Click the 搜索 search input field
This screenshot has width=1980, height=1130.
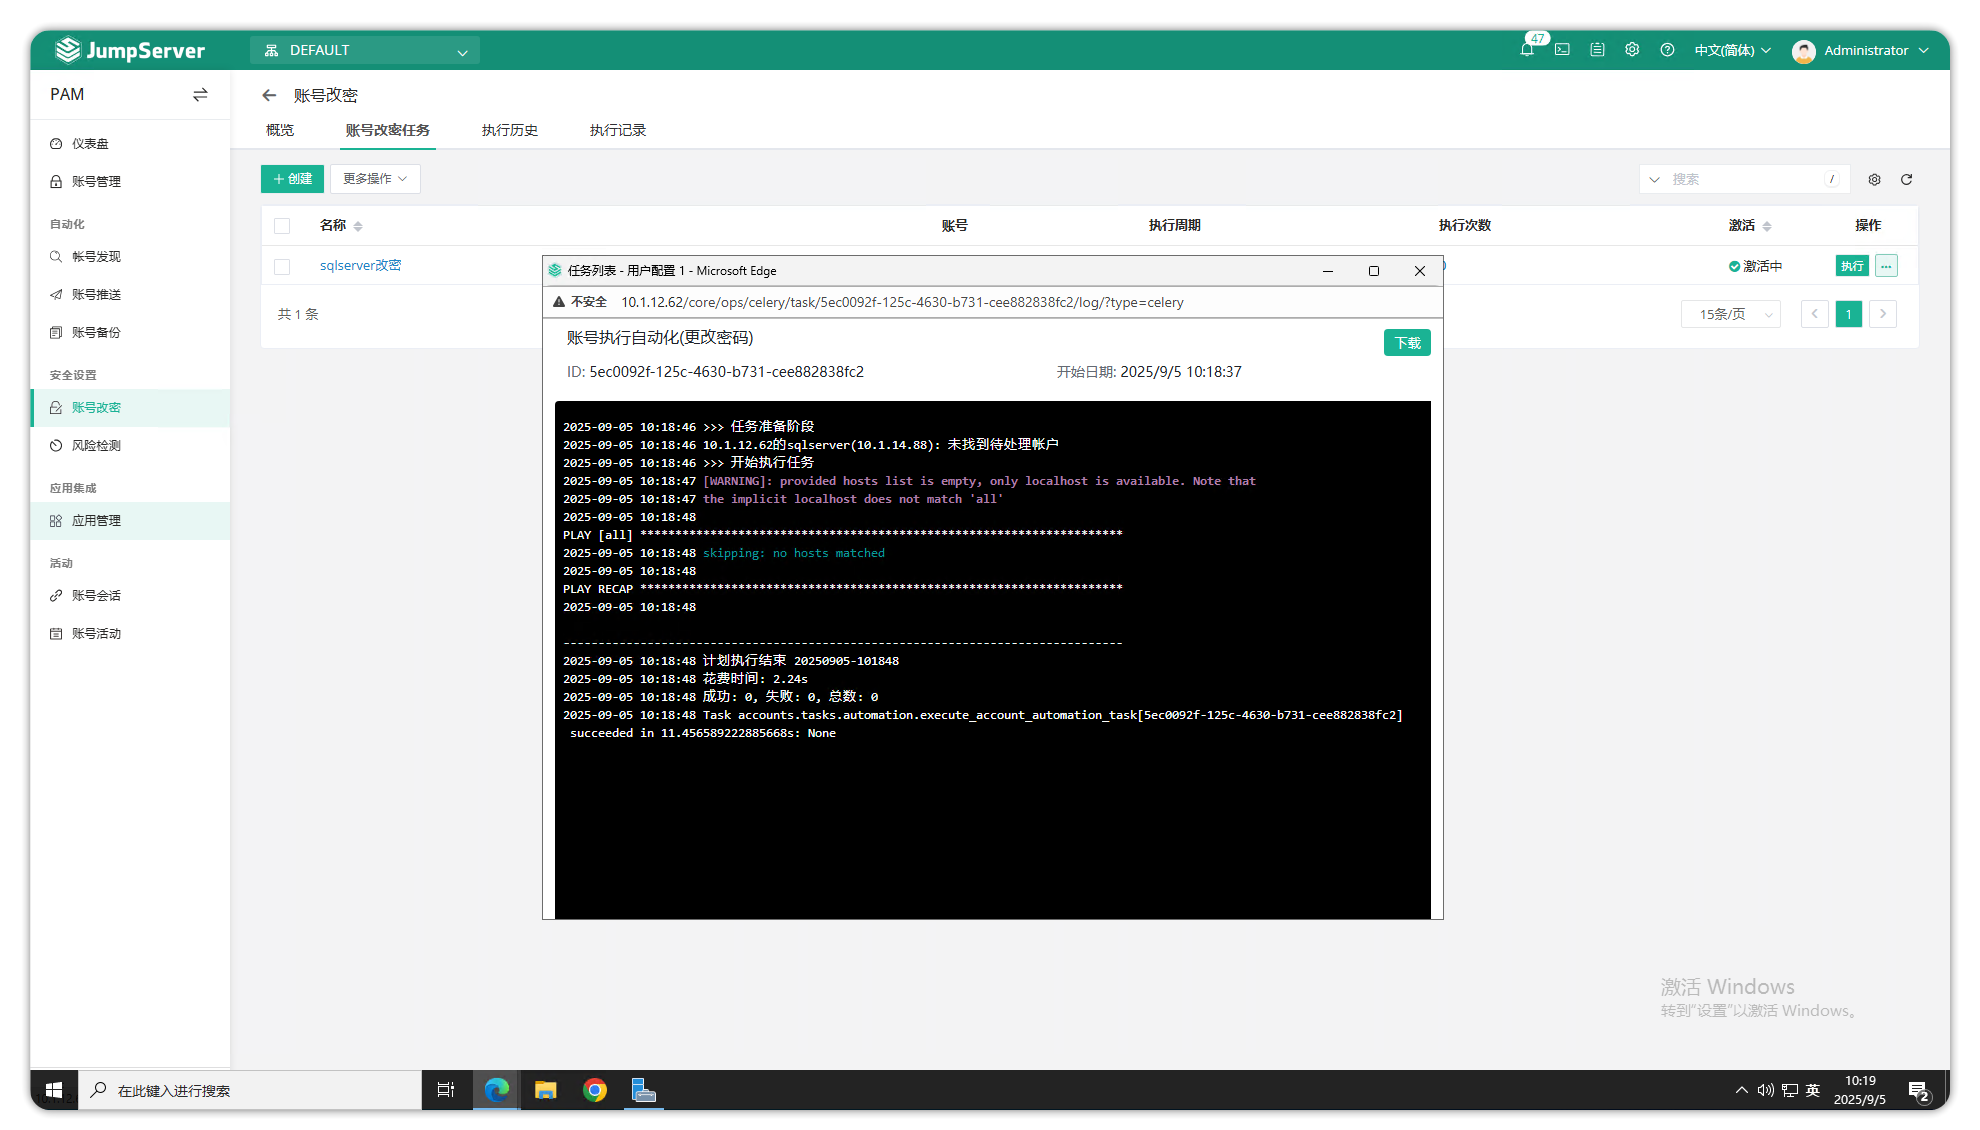click(1745, 180)
